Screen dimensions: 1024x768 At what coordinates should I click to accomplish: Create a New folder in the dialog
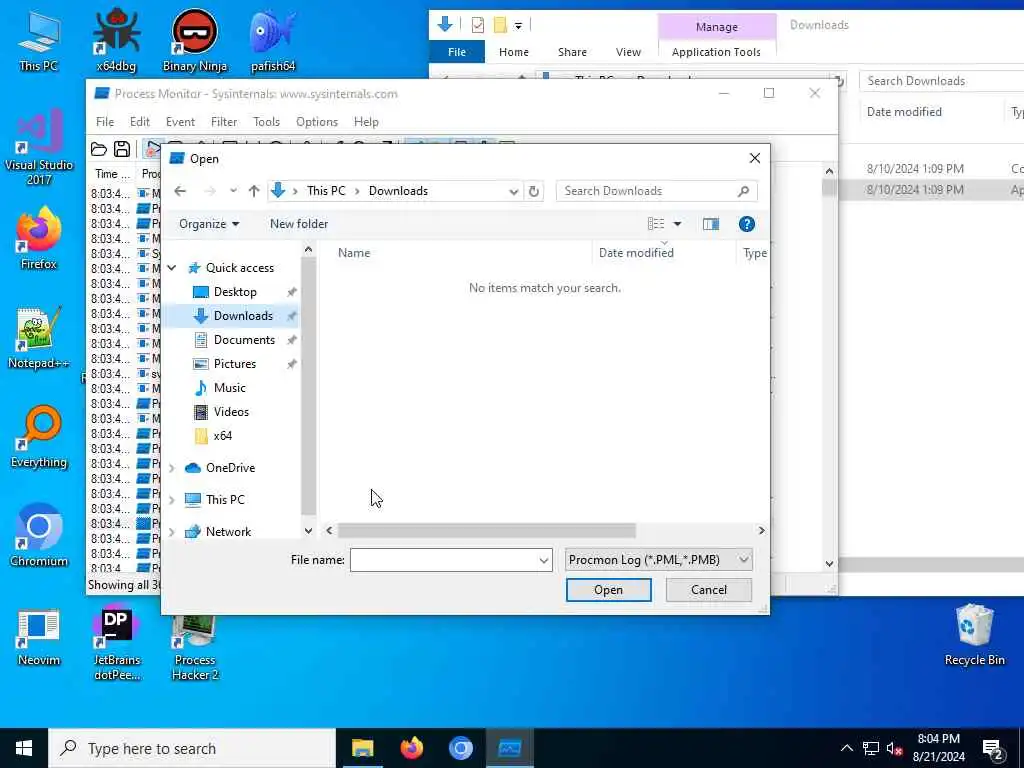tap(299, 224)
